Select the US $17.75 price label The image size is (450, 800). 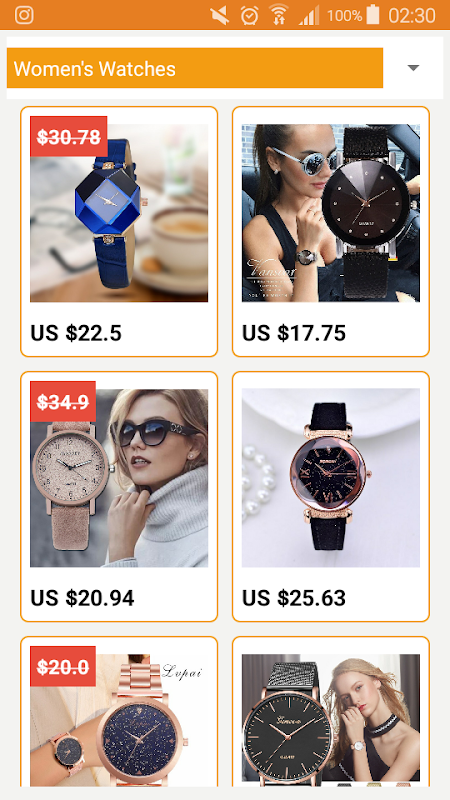pos(294,334)
